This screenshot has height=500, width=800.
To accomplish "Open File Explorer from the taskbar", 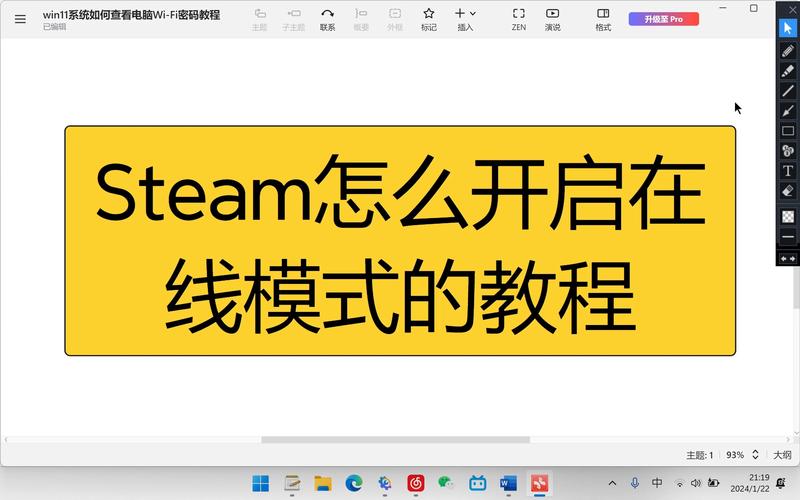I will pos(323,483).
